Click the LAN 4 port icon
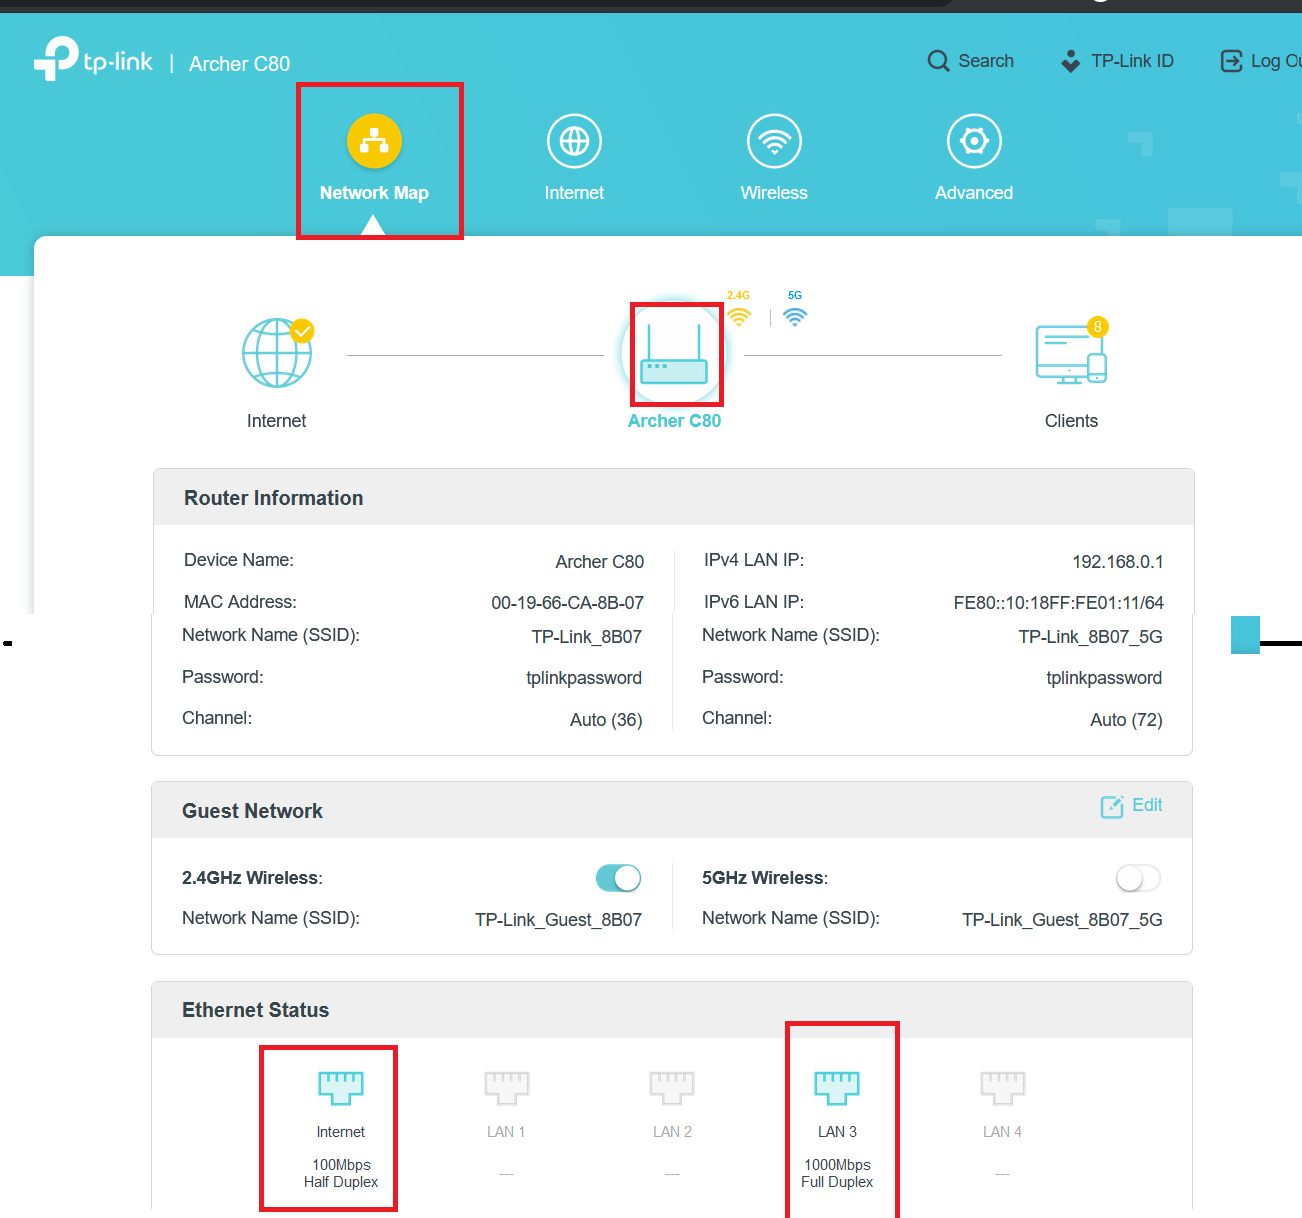The width and height of the screenshot is (1302, 1218). tap(1002, 1087)
